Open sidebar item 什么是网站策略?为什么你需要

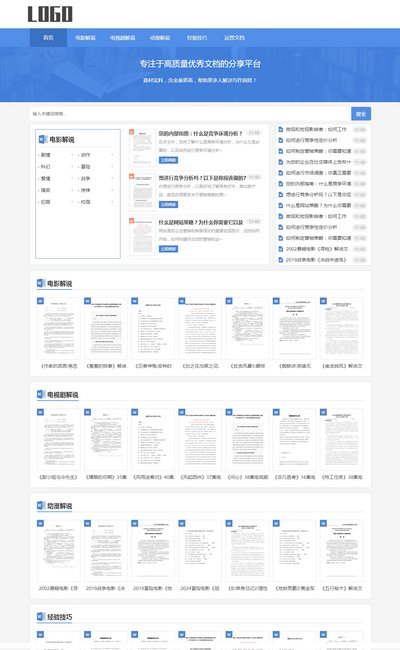click(318, 206)
